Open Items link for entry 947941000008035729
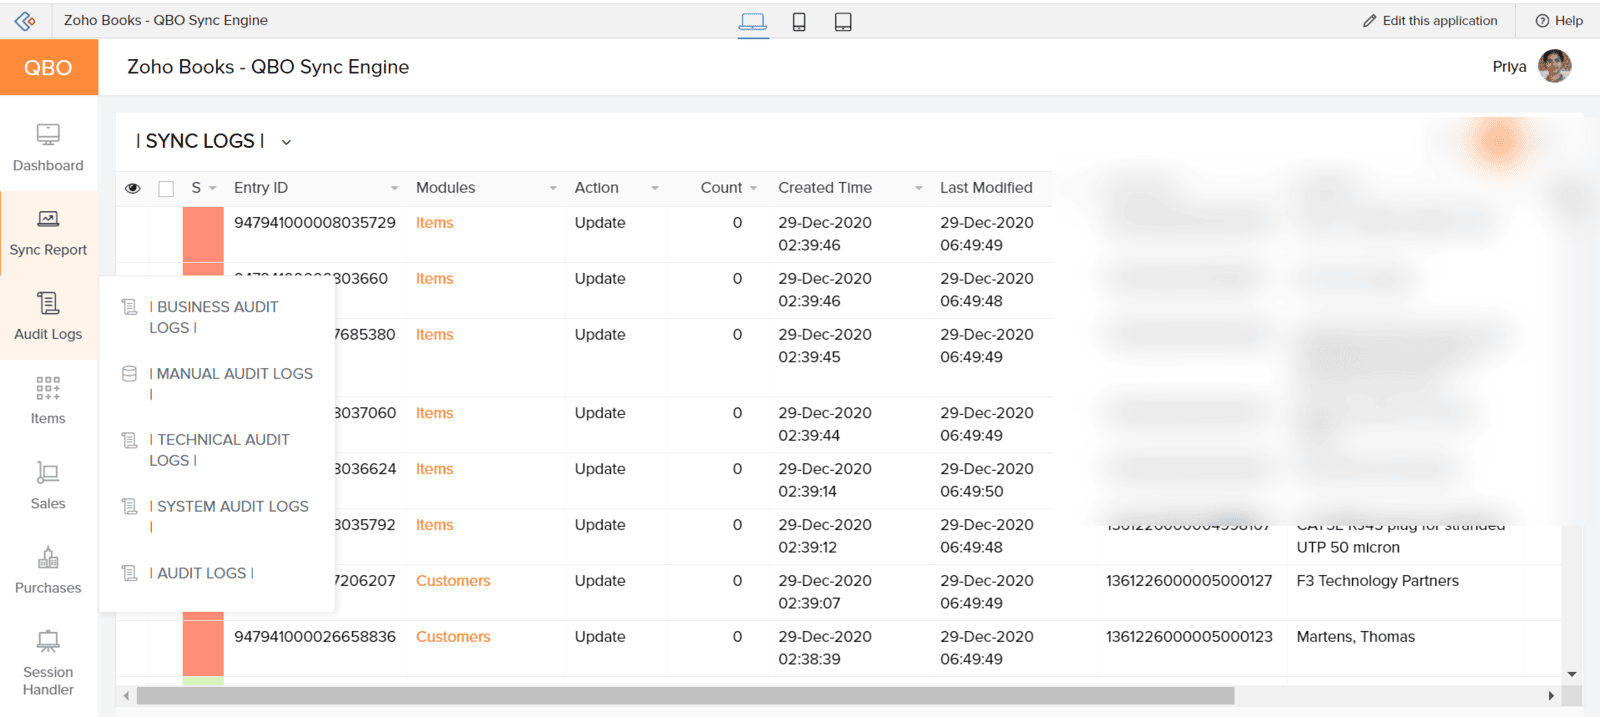Viewport: 1600px width, 717px height. pos(434,223)
